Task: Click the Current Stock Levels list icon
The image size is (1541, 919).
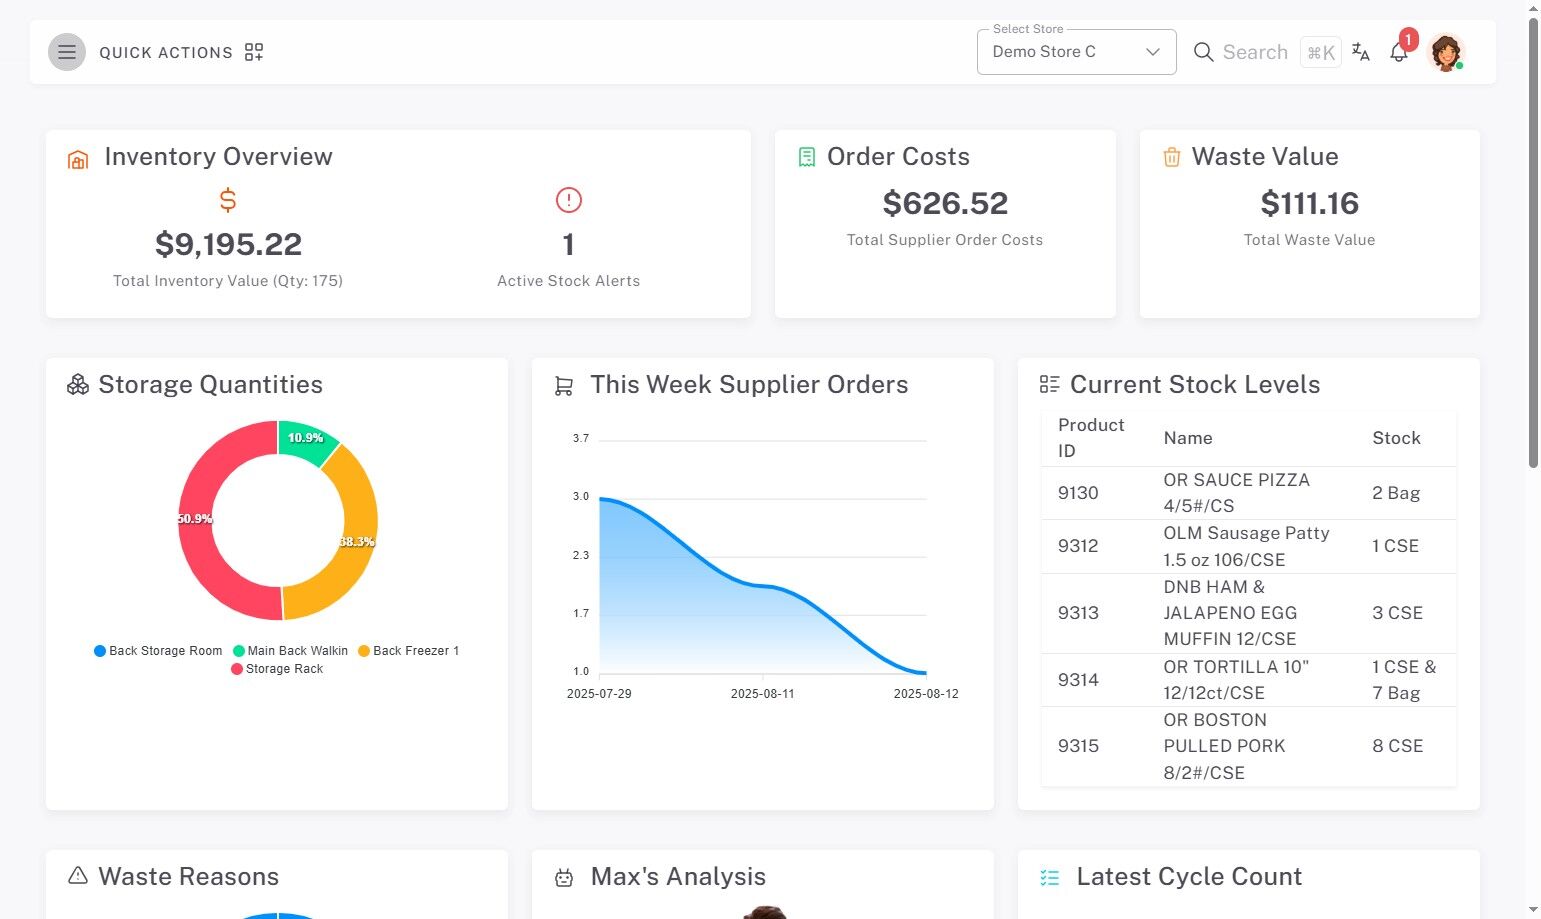Action: coord(1049,385)
